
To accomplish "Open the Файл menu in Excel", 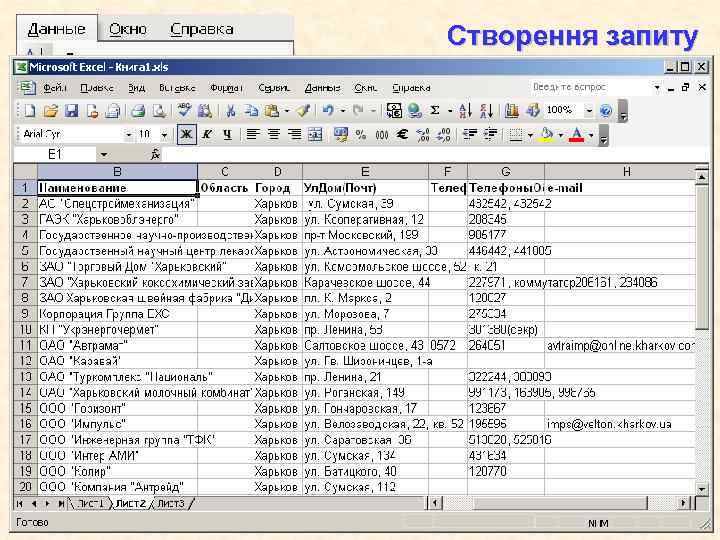I will pos(55,87).
